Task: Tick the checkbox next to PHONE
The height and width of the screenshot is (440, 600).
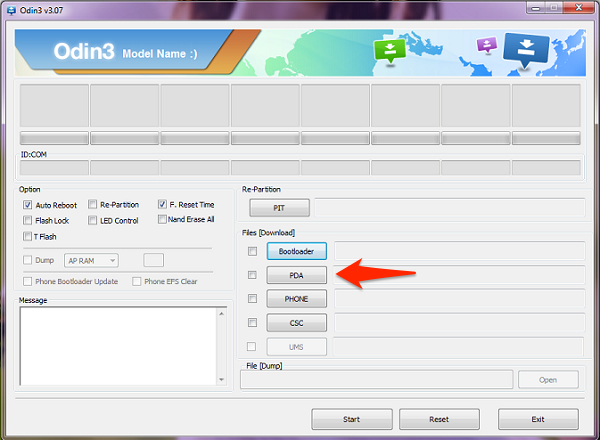Action: pyautogui.click(x=252, y=298)
